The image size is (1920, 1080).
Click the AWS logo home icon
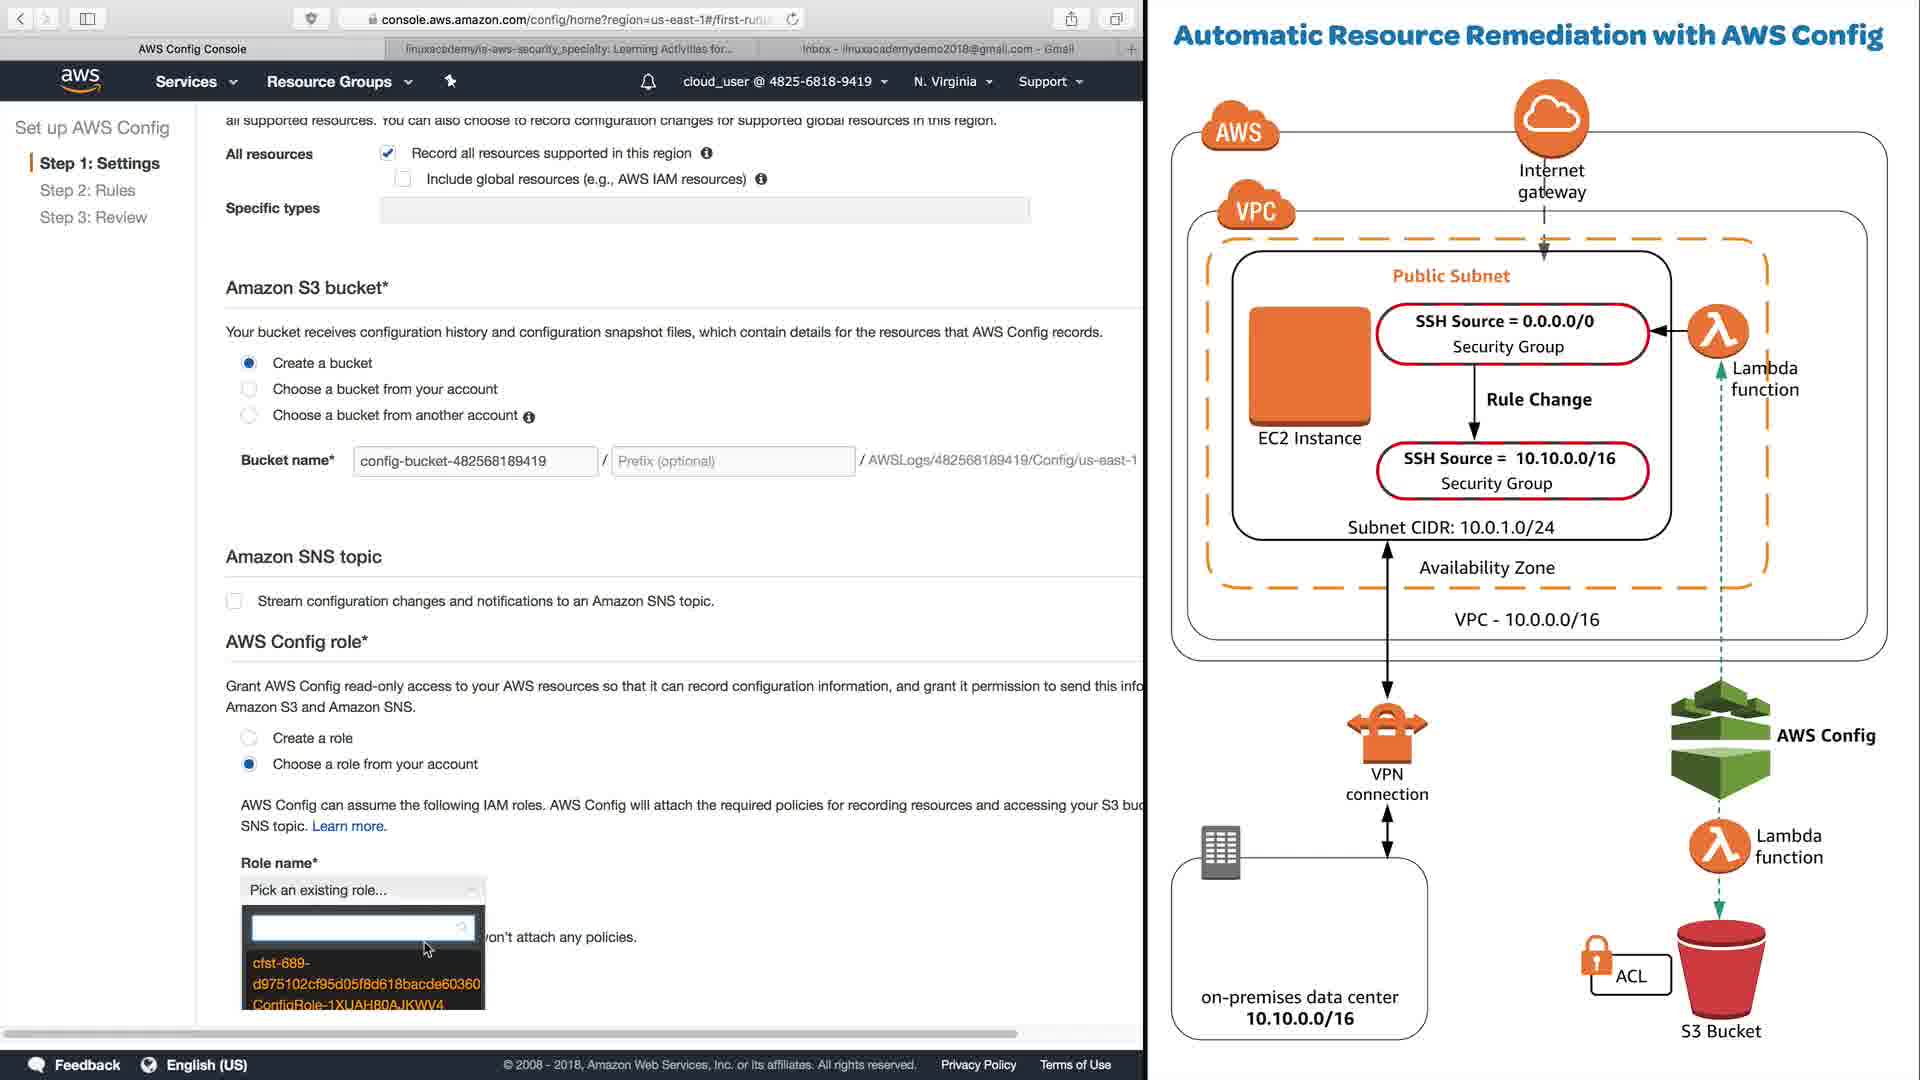[x=80, y=81]
